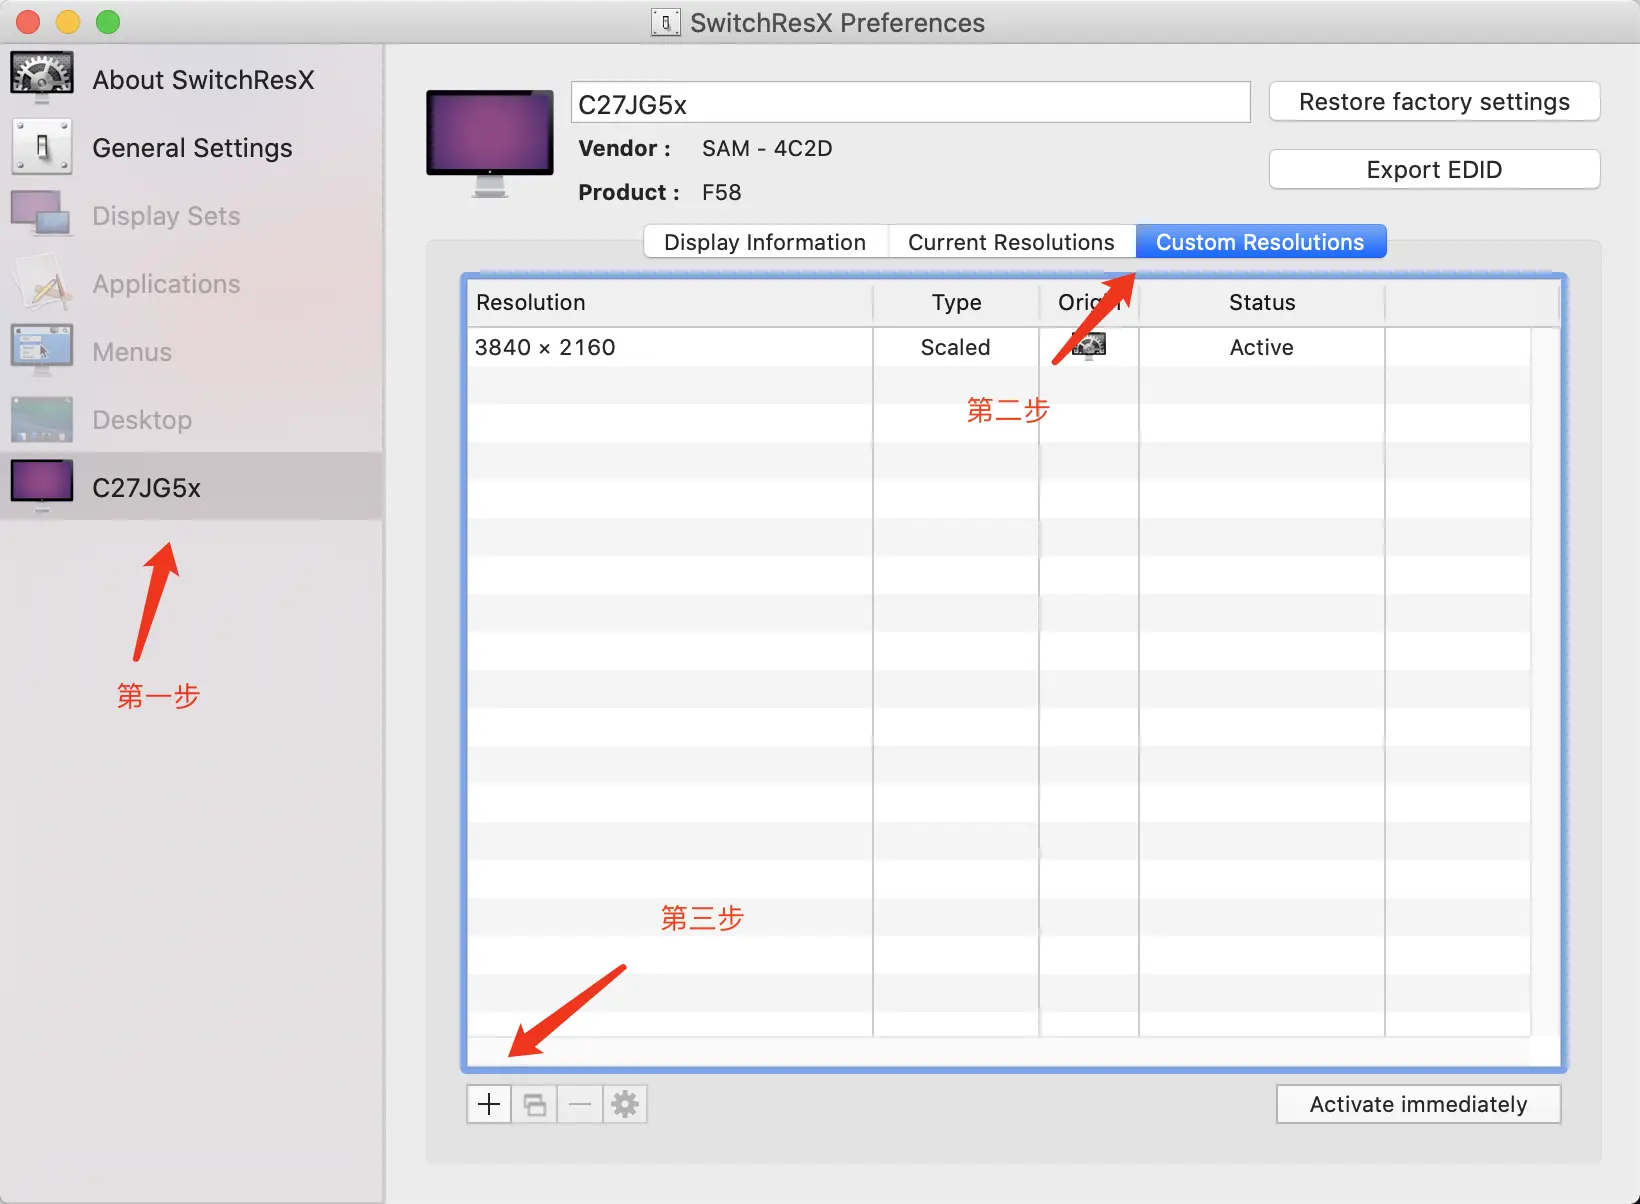Sort by the Resolution column header
The image size is (1640, 1204).
670,302
